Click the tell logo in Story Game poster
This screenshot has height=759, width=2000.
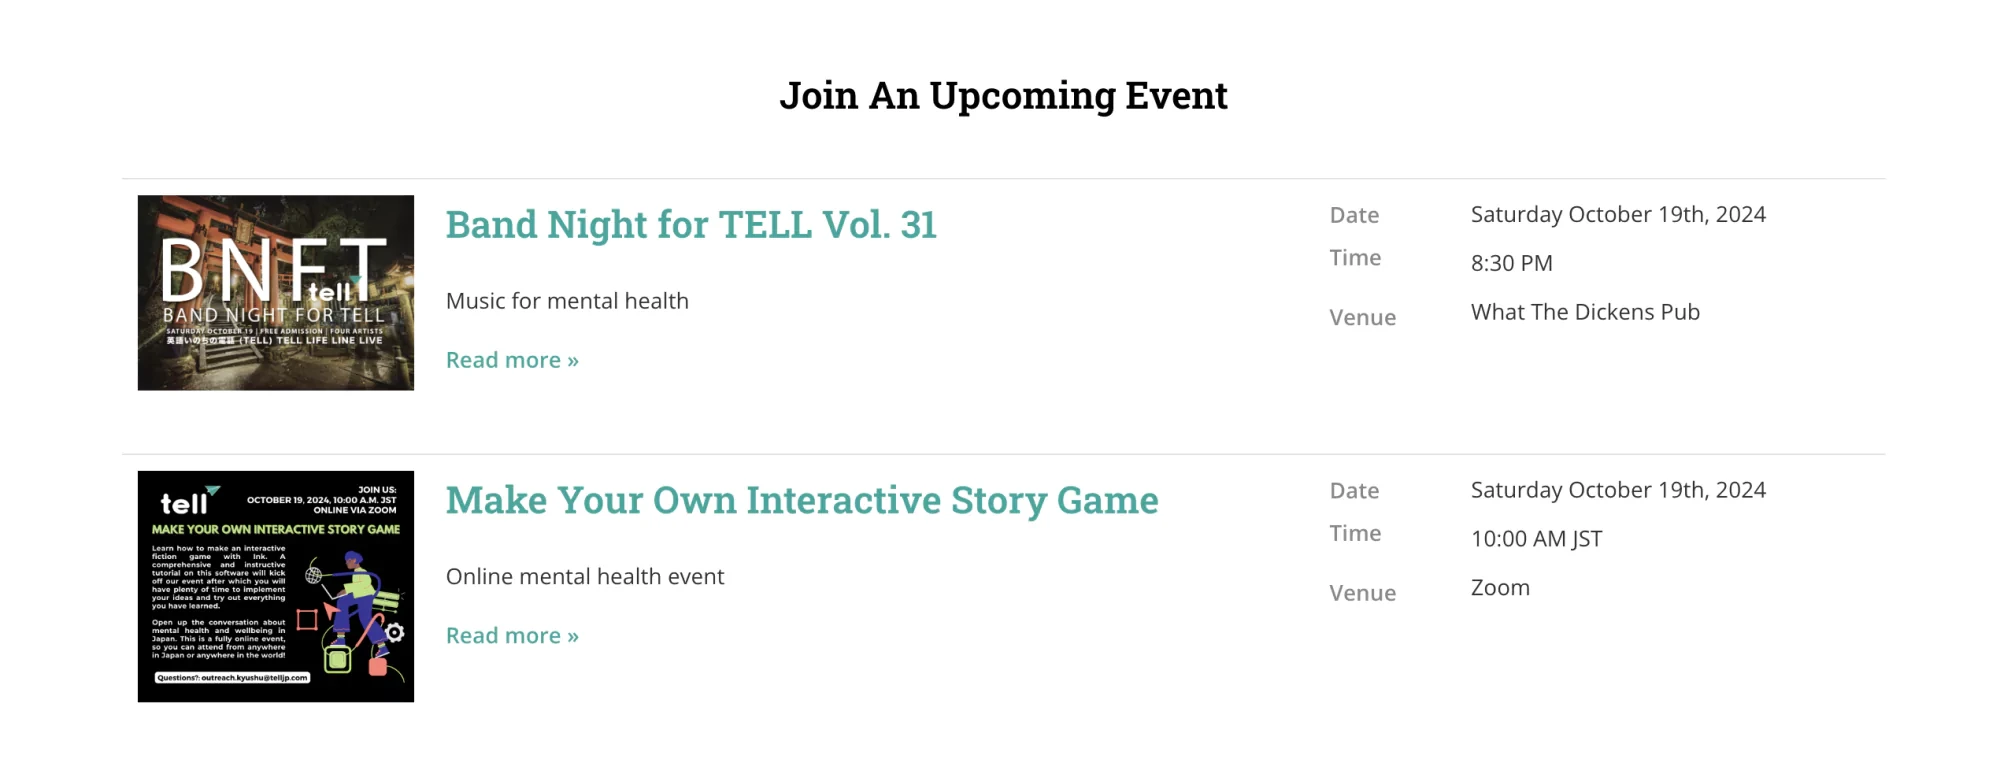[x=187, y=501]
